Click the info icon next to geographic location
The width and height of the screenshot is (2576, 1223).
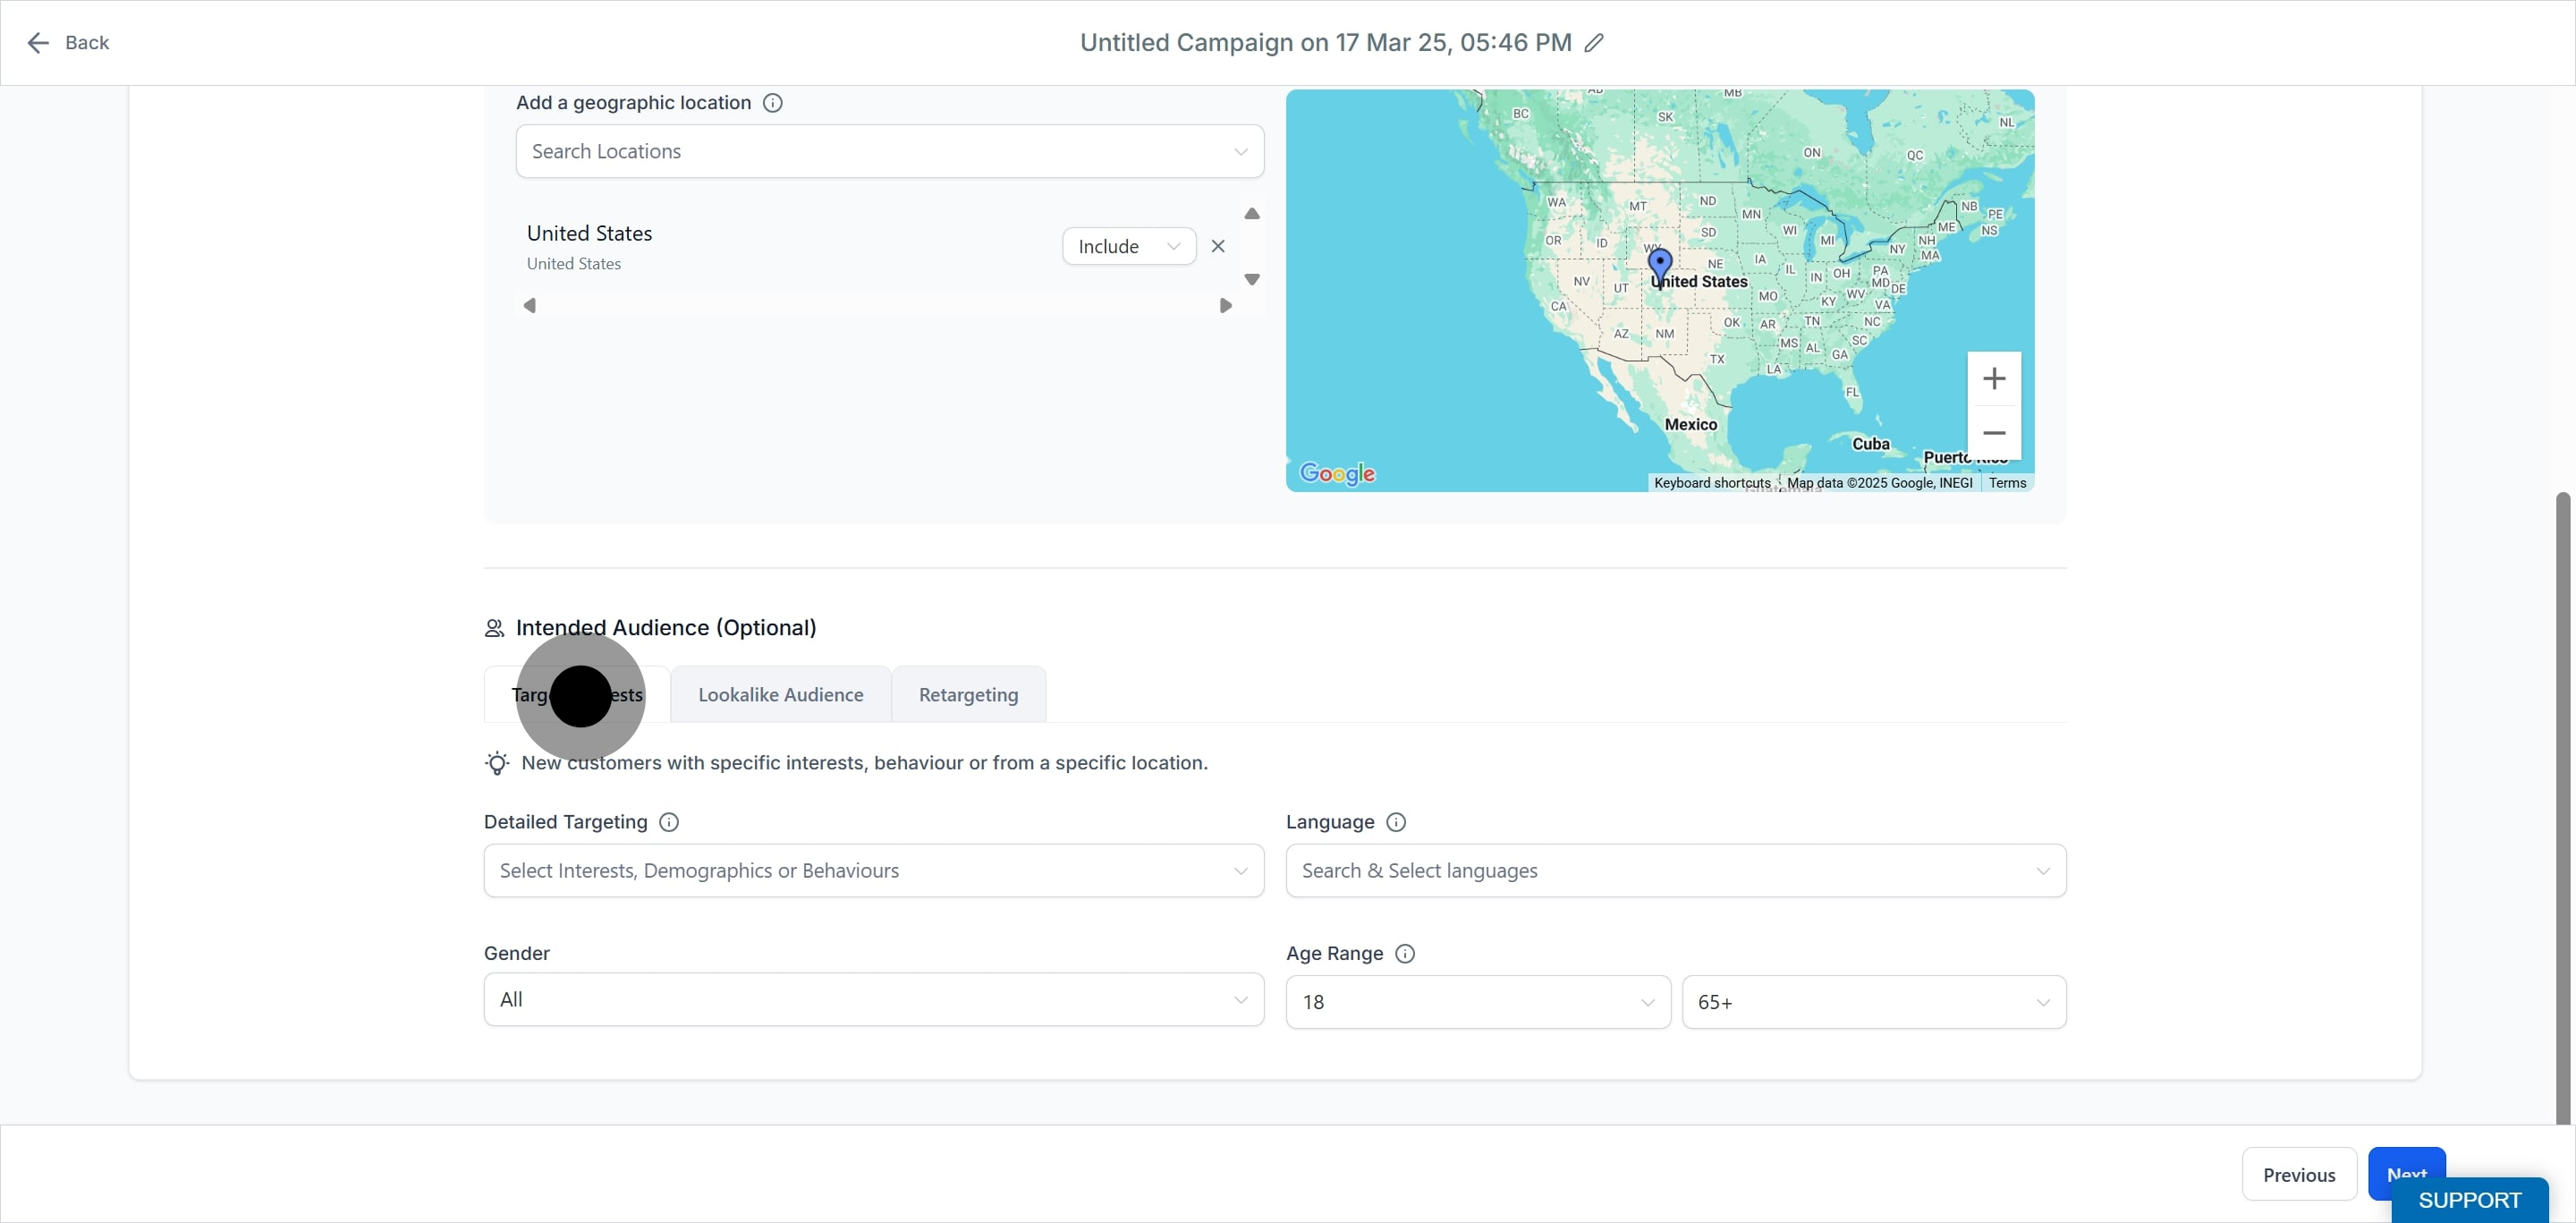772,103
